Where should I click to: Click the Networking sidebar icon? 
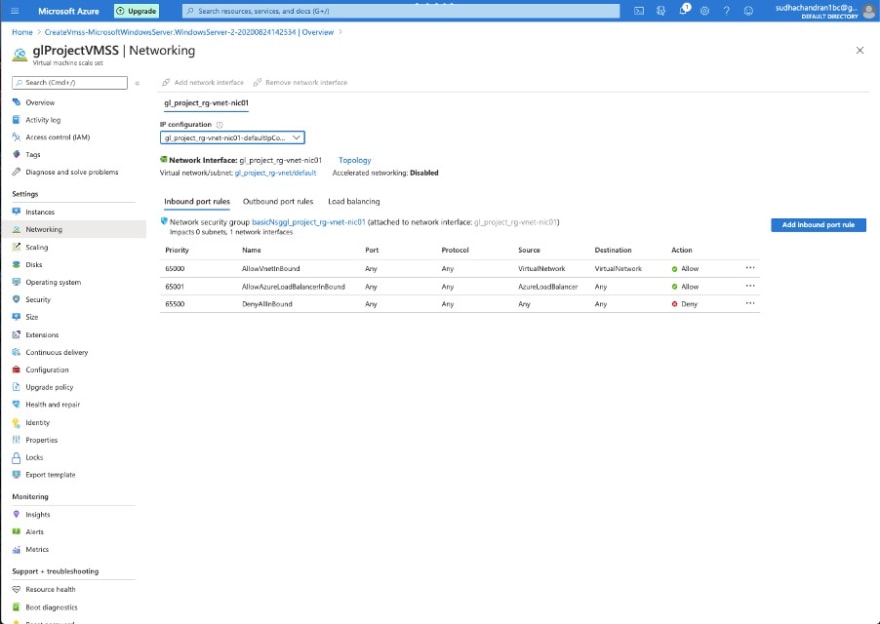(16, 230)
